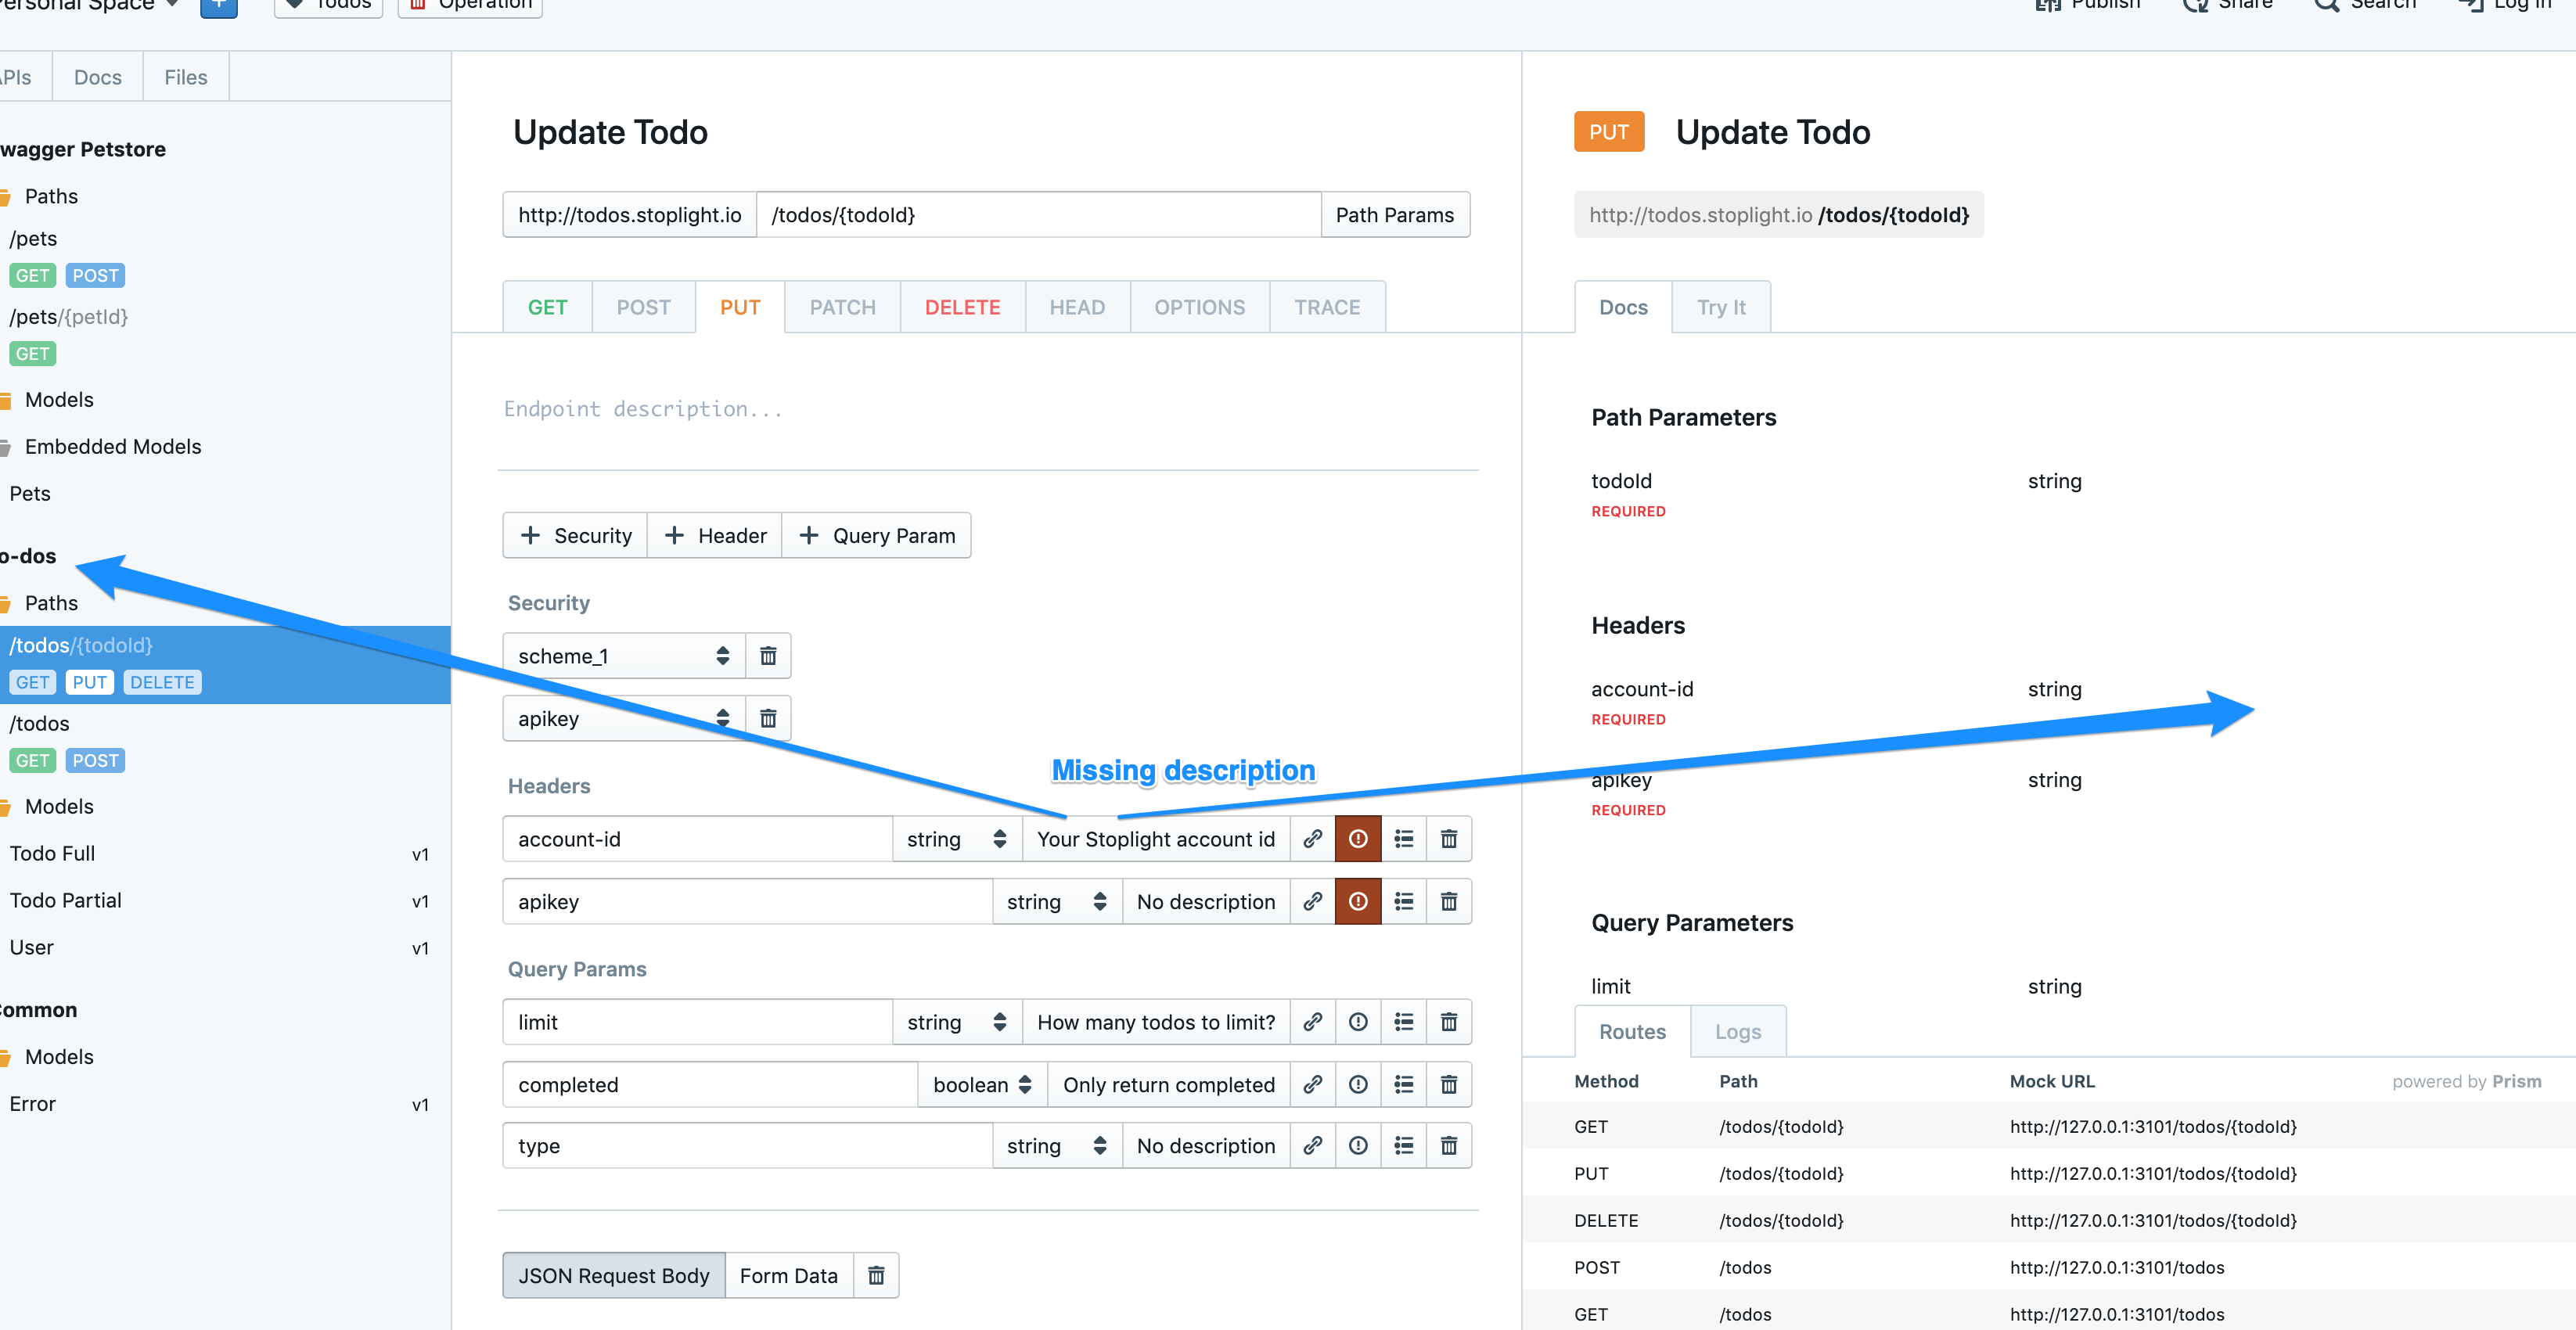Click link icon on apikey header

click(1312, 902)
